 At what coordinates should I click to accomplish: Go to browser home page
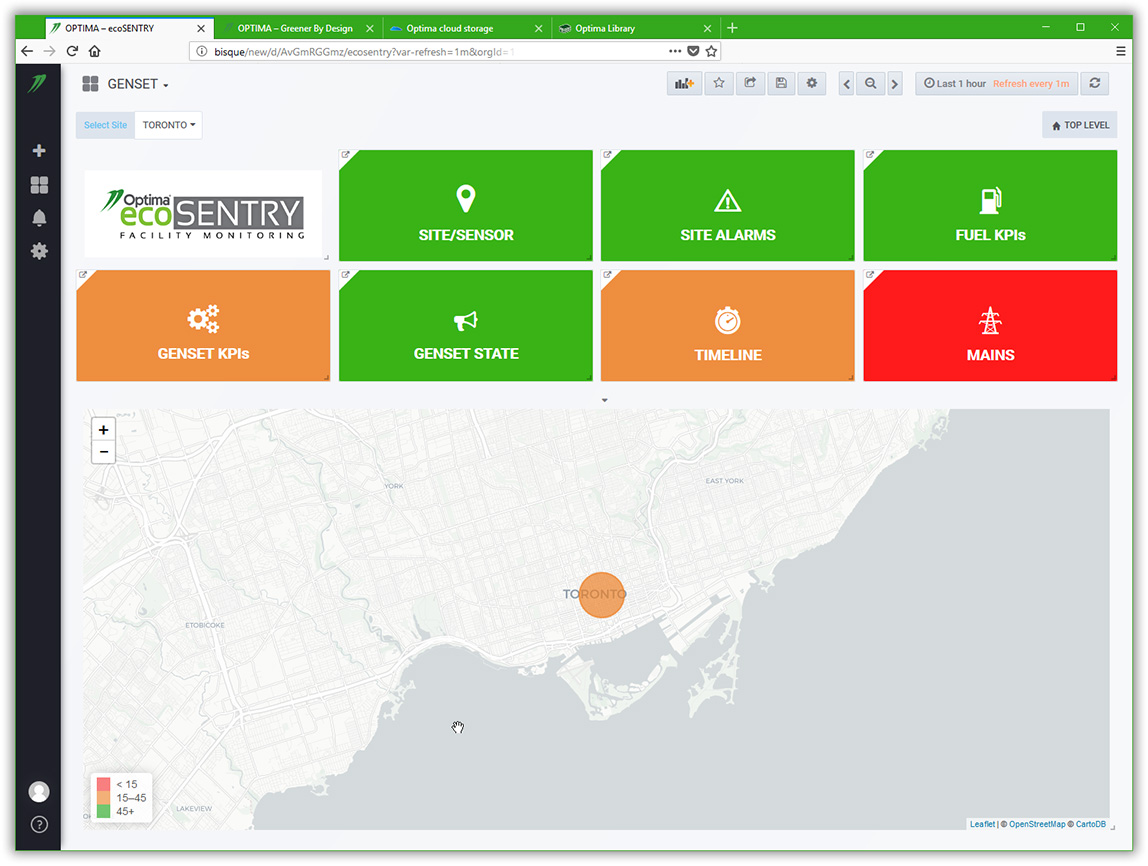coord(94,51)
